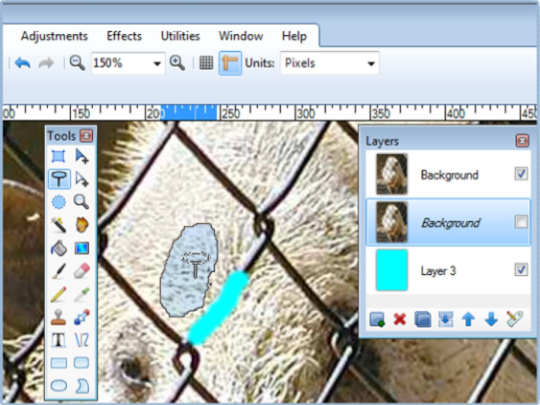Select the Paint Bucket tool
540x405 pixels.
[x=59, y=248]
